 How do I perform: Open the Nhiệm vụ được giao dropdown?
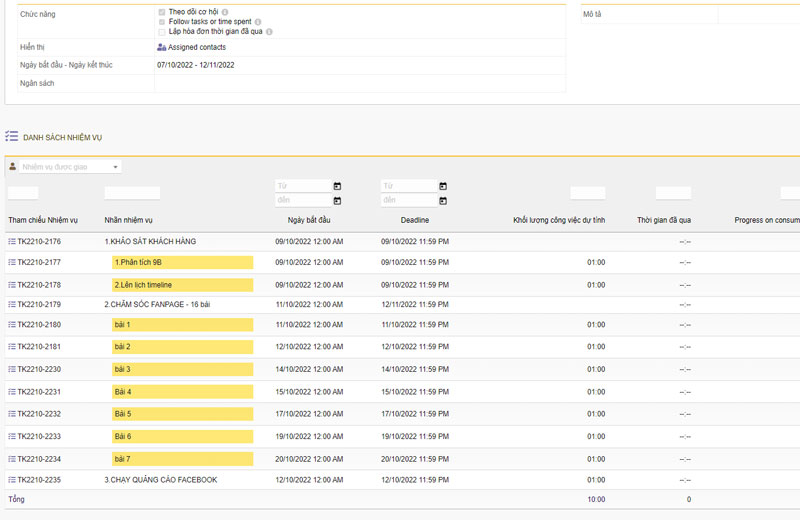[65, 167]
